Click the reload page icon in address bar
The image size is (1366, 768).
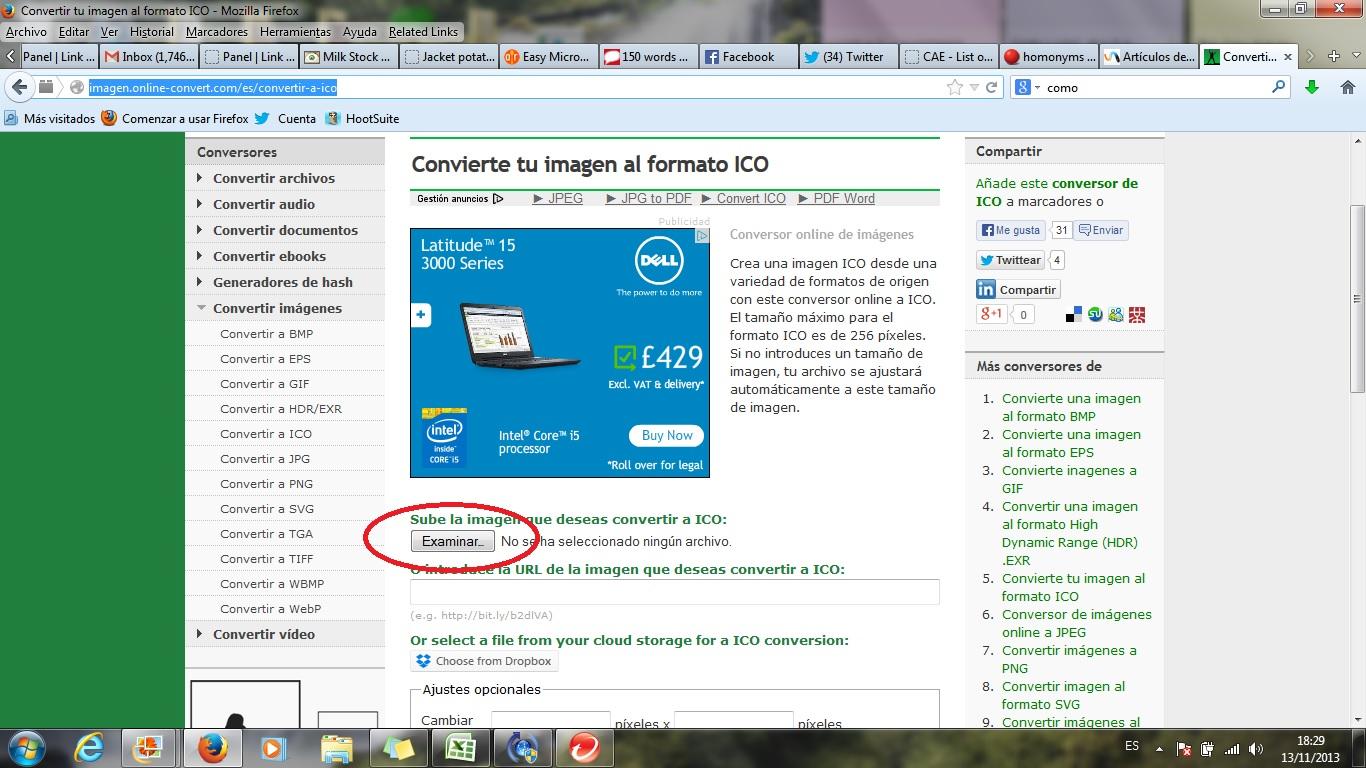coord(992,87)
